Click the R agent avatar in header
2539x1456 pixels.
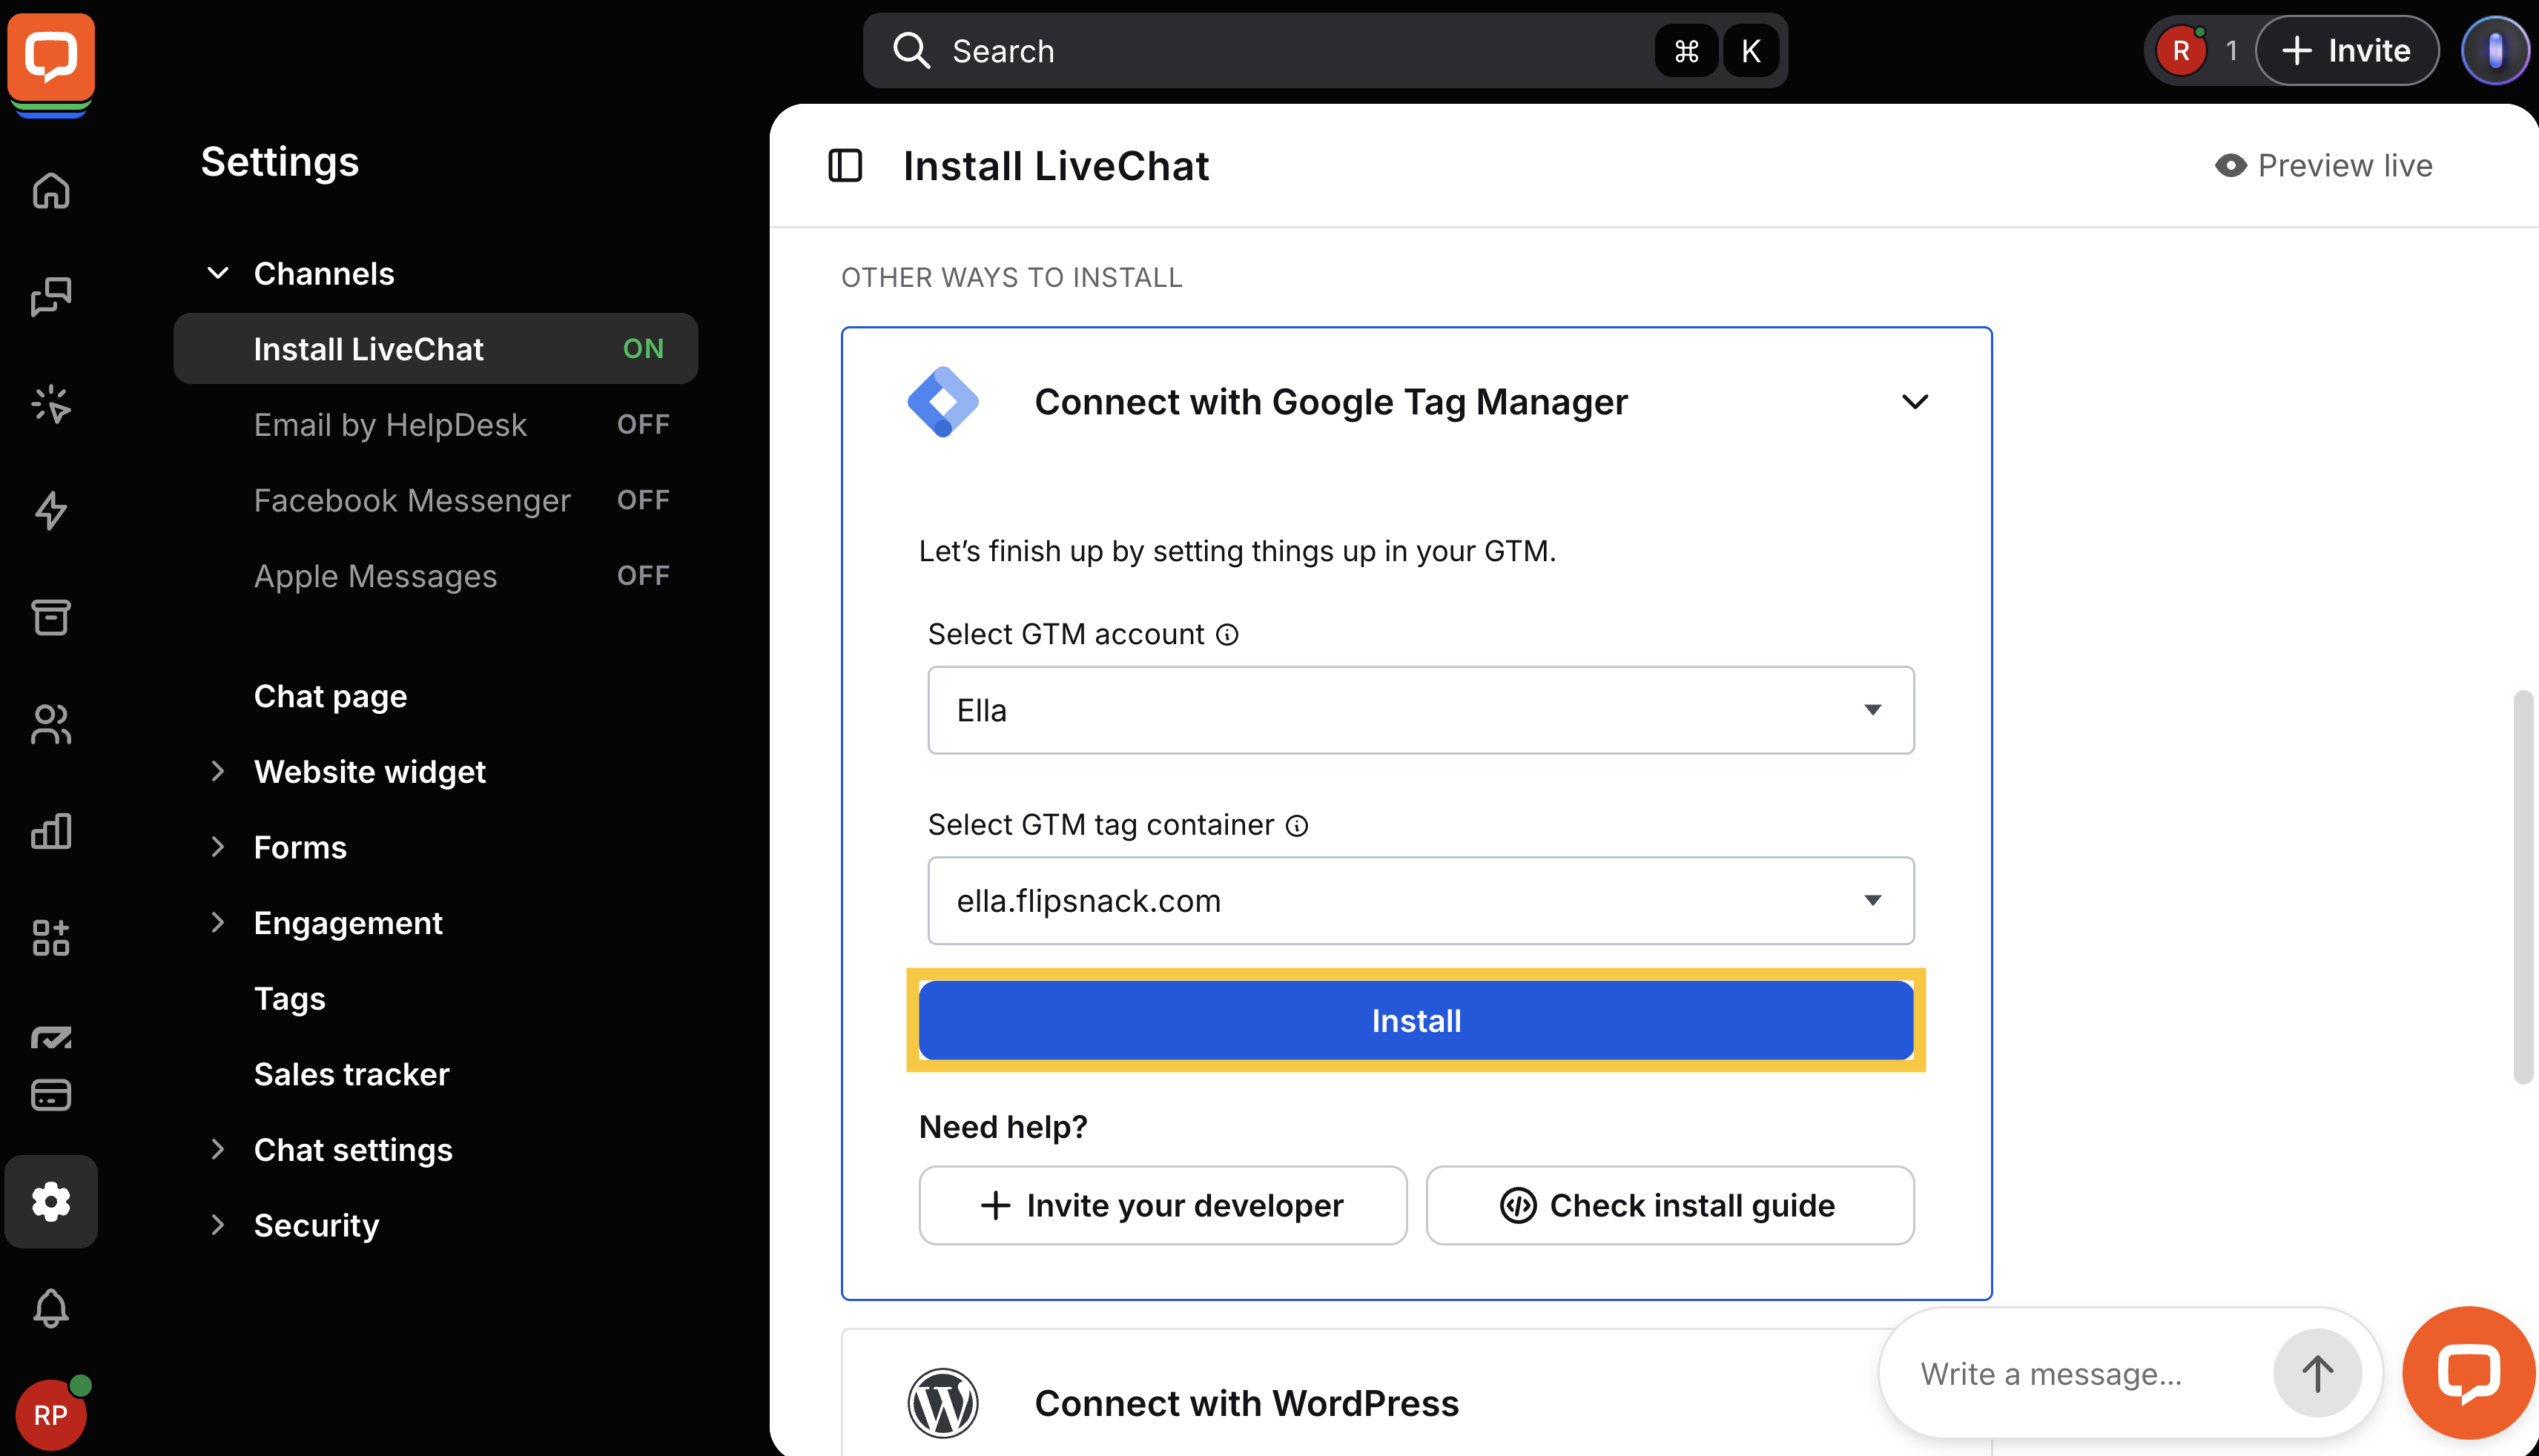click(2181, 50)
